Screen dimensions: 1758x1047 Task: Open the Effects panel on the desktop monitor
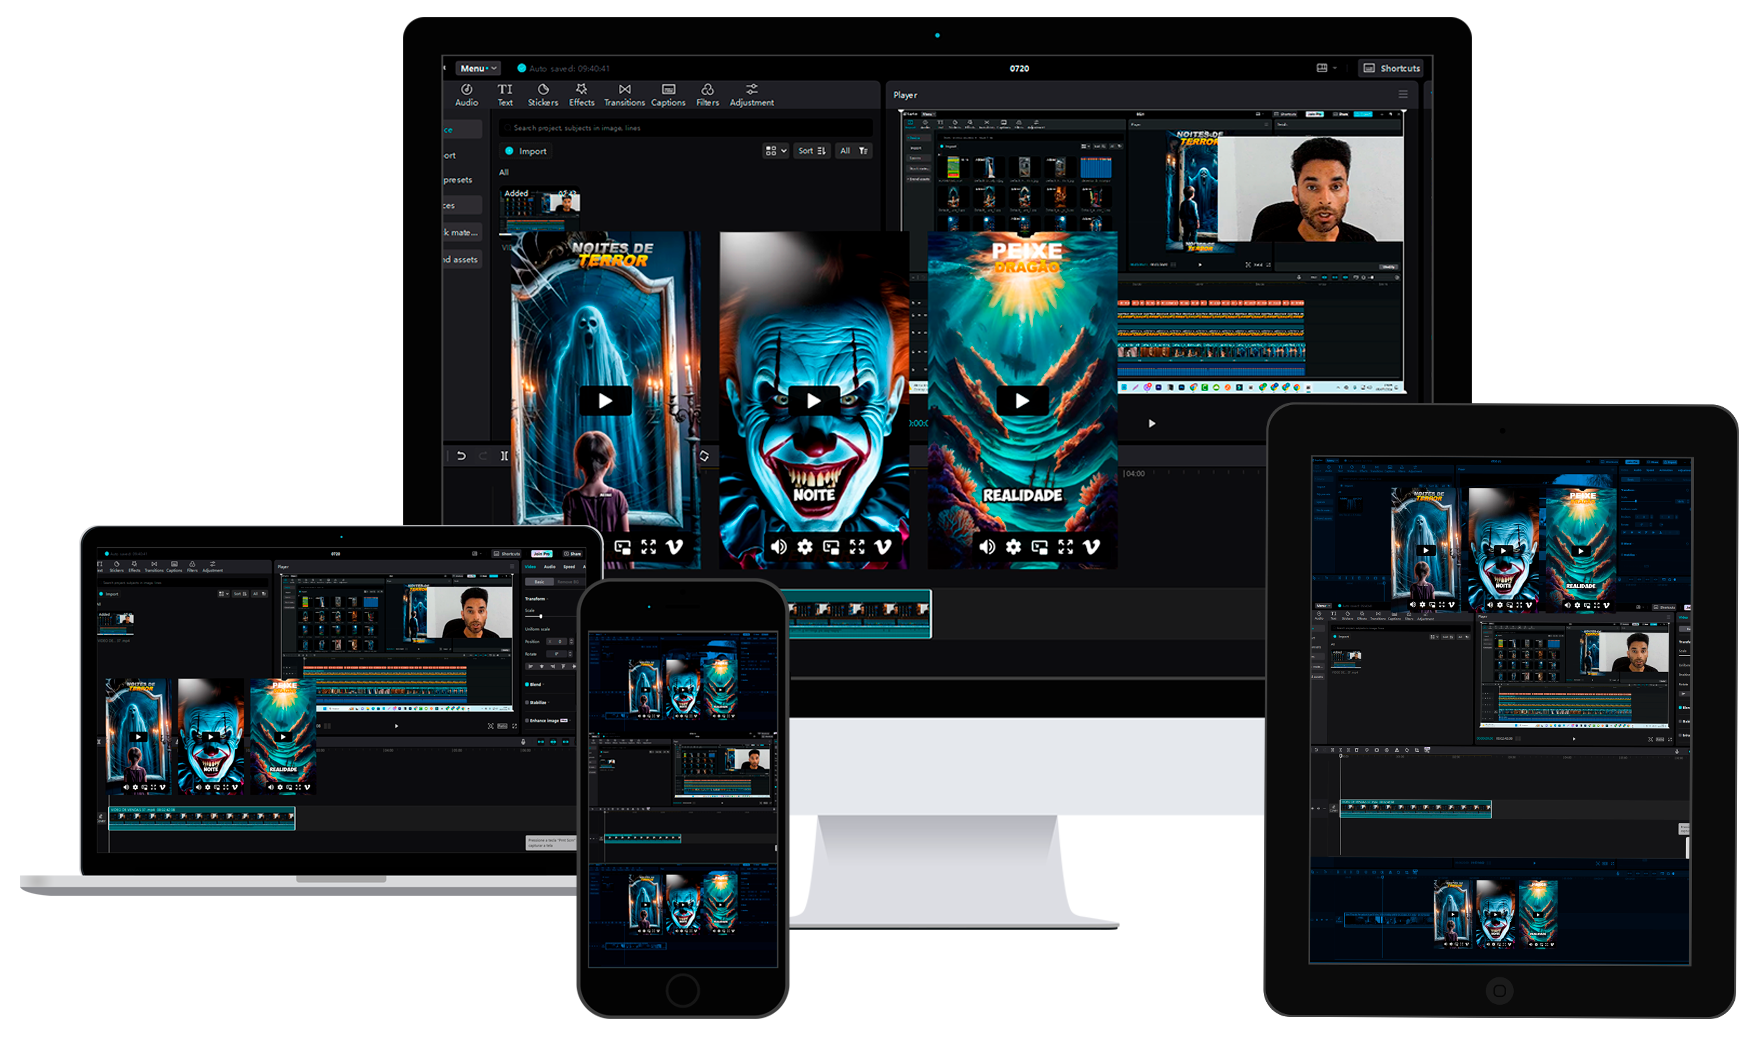pyautogui.click(x=581, y=95)
